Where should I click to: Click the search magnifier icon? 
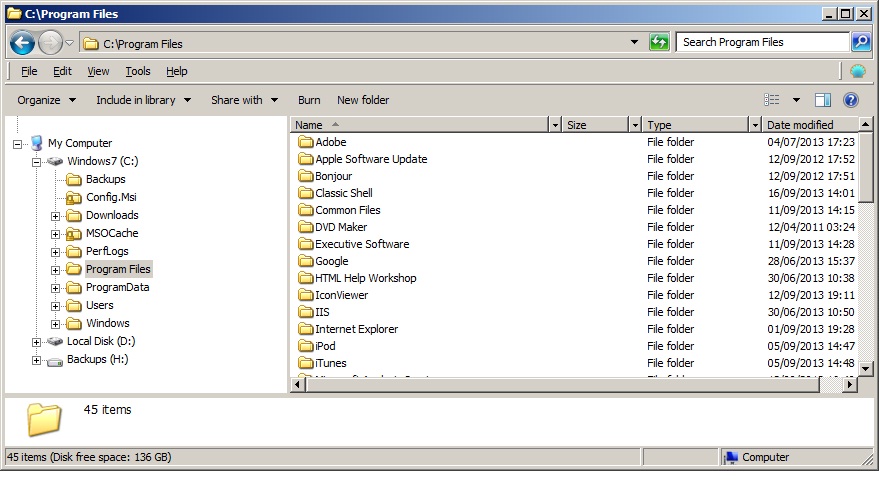point(860,42)
